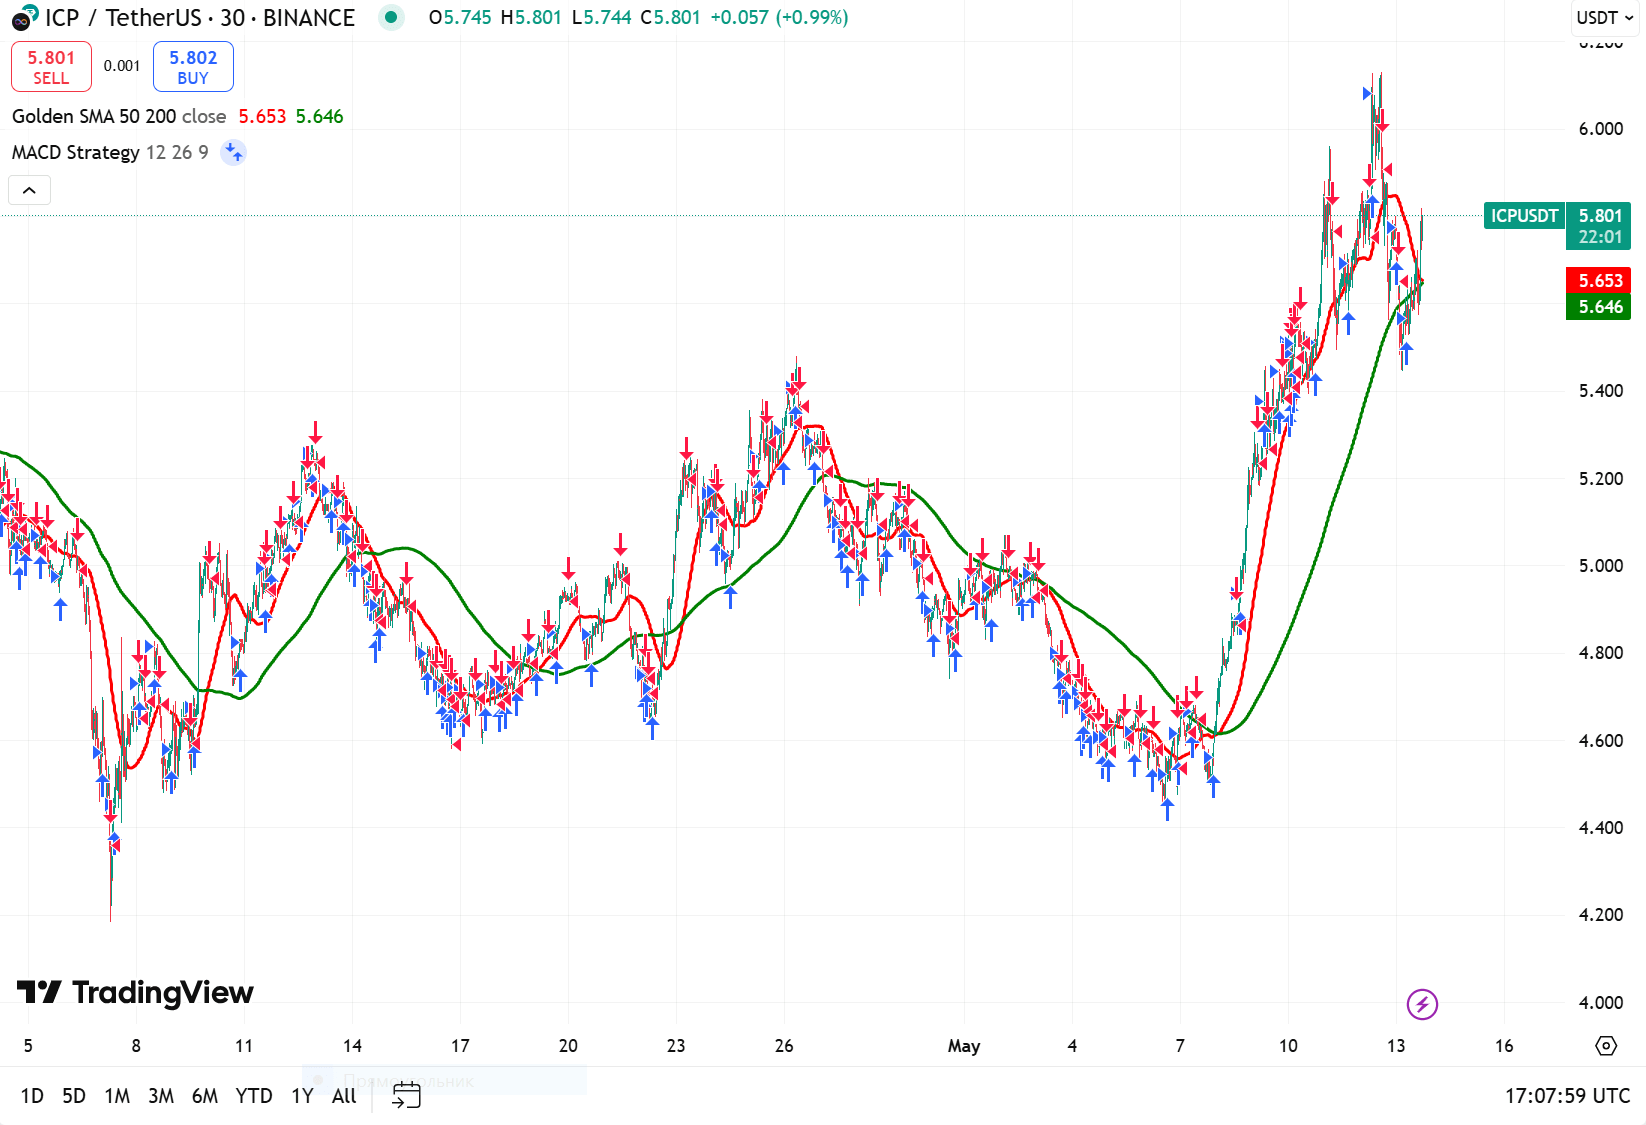The image size is (1646, 1125).
Task: Click the H5.801 high value
Action: click(531, 17)
